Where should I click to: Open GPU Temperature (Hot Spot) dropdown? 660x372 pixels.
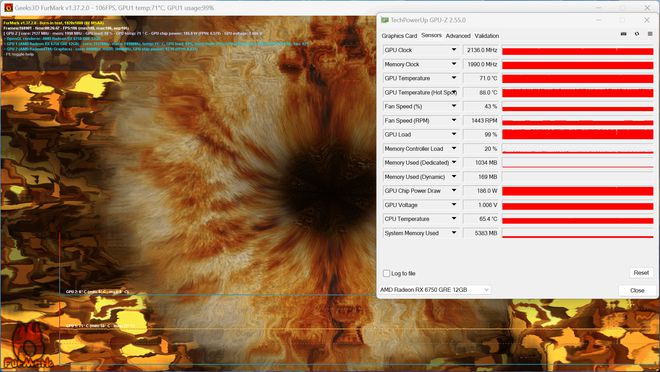(454, 92)
